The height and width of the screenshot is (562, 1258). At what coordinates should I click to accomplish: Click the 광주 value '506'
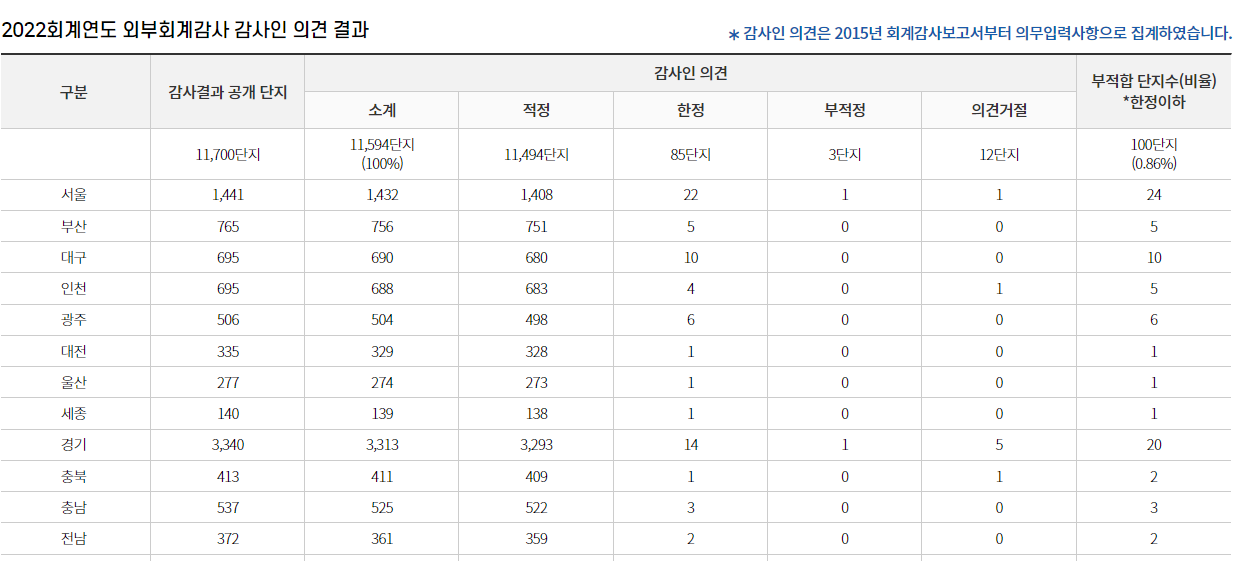[228, 320]
